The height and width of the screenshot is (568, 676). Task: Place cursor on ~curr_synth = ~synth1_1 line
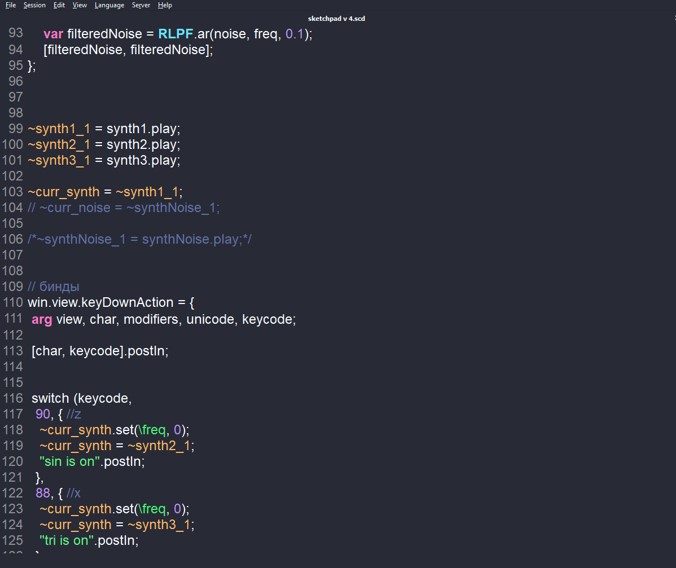(105, 192)
